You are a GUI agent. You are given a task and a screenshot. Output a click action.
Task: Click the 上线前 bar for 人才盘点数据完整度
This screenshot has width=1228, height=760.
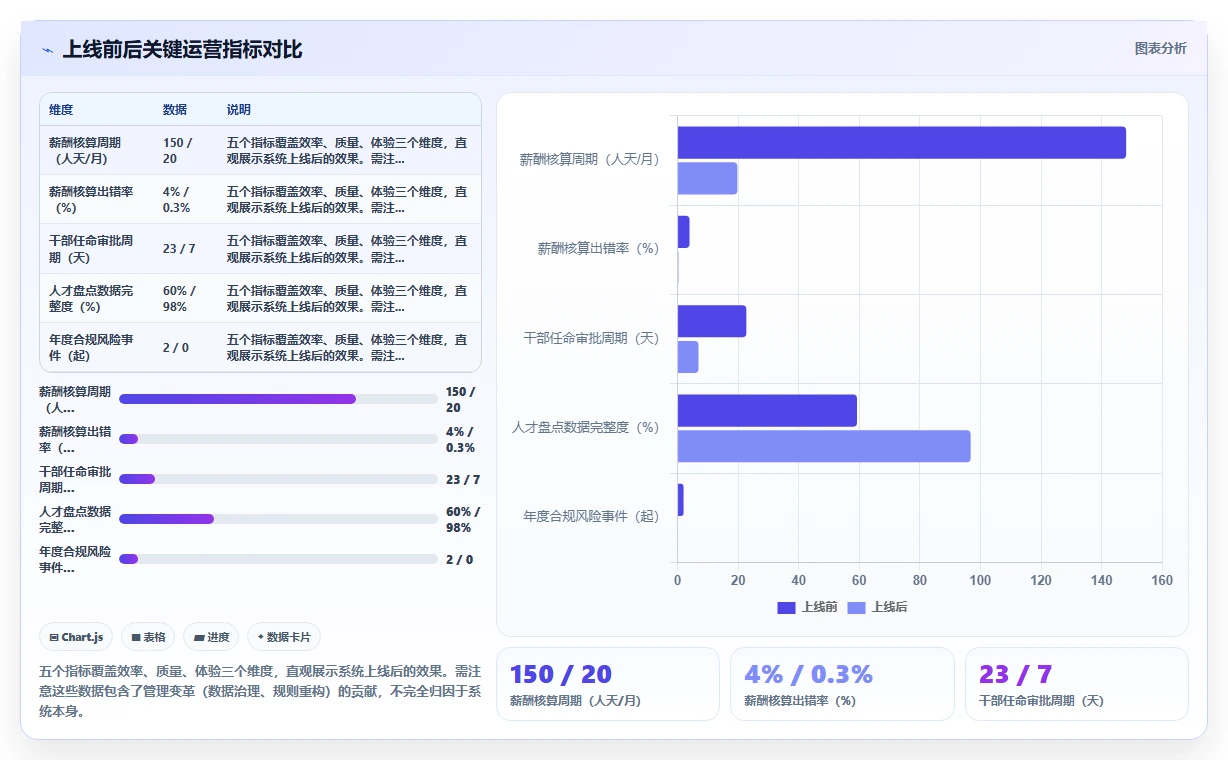768,410
